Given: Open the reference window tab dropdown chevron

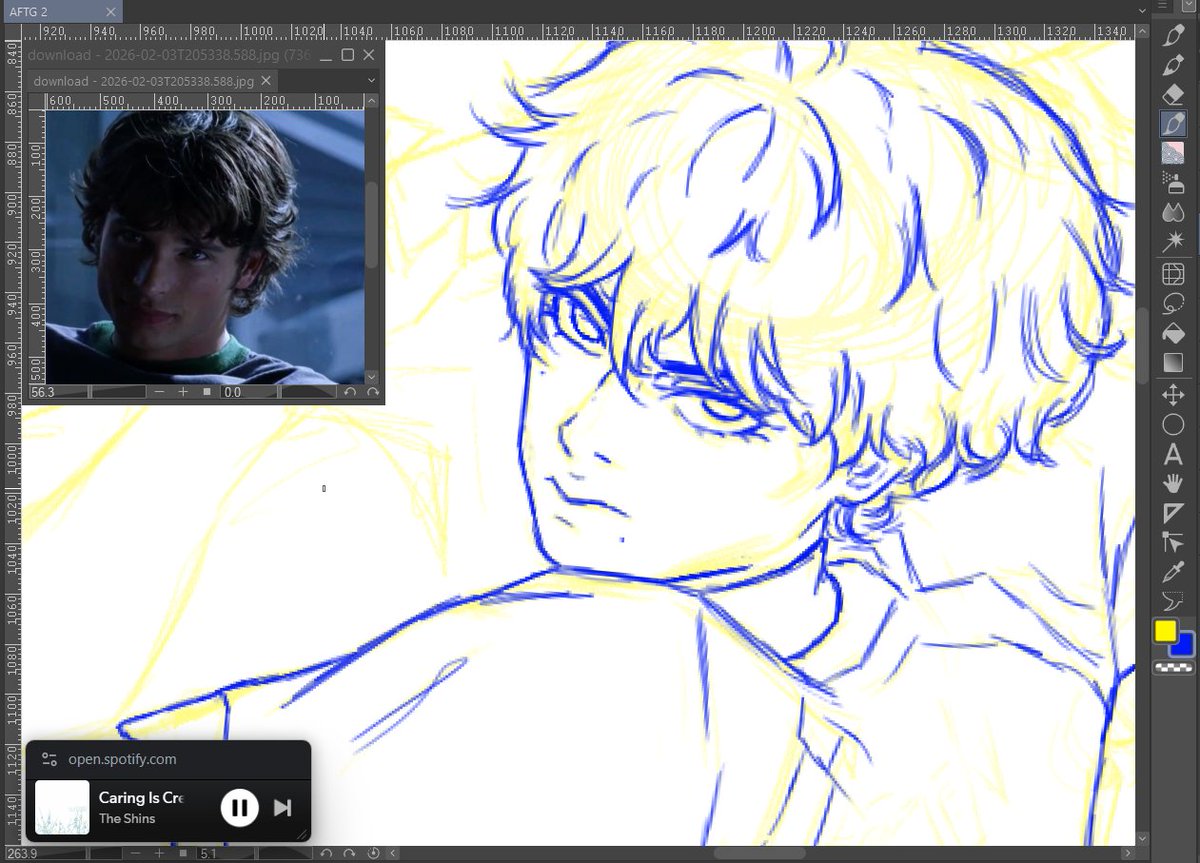Looking at the screenshot, I should tap(371, 80).
